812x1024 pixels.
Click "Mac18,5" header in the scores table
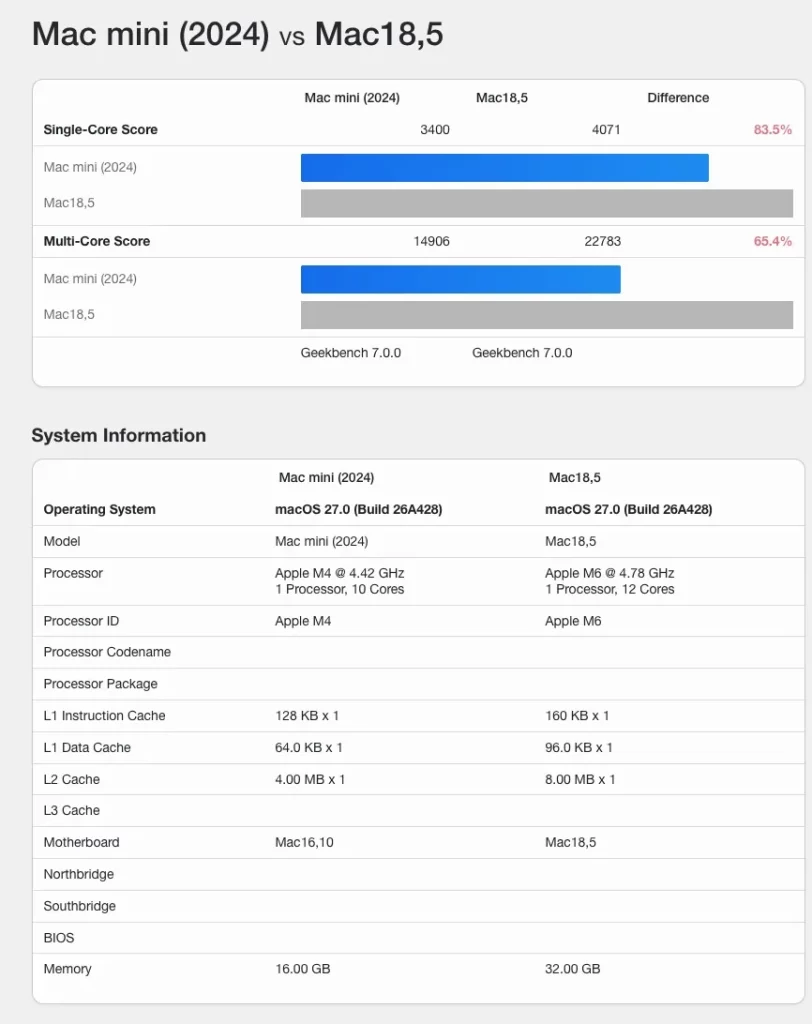pyautogui.click(x=502, y=98)
